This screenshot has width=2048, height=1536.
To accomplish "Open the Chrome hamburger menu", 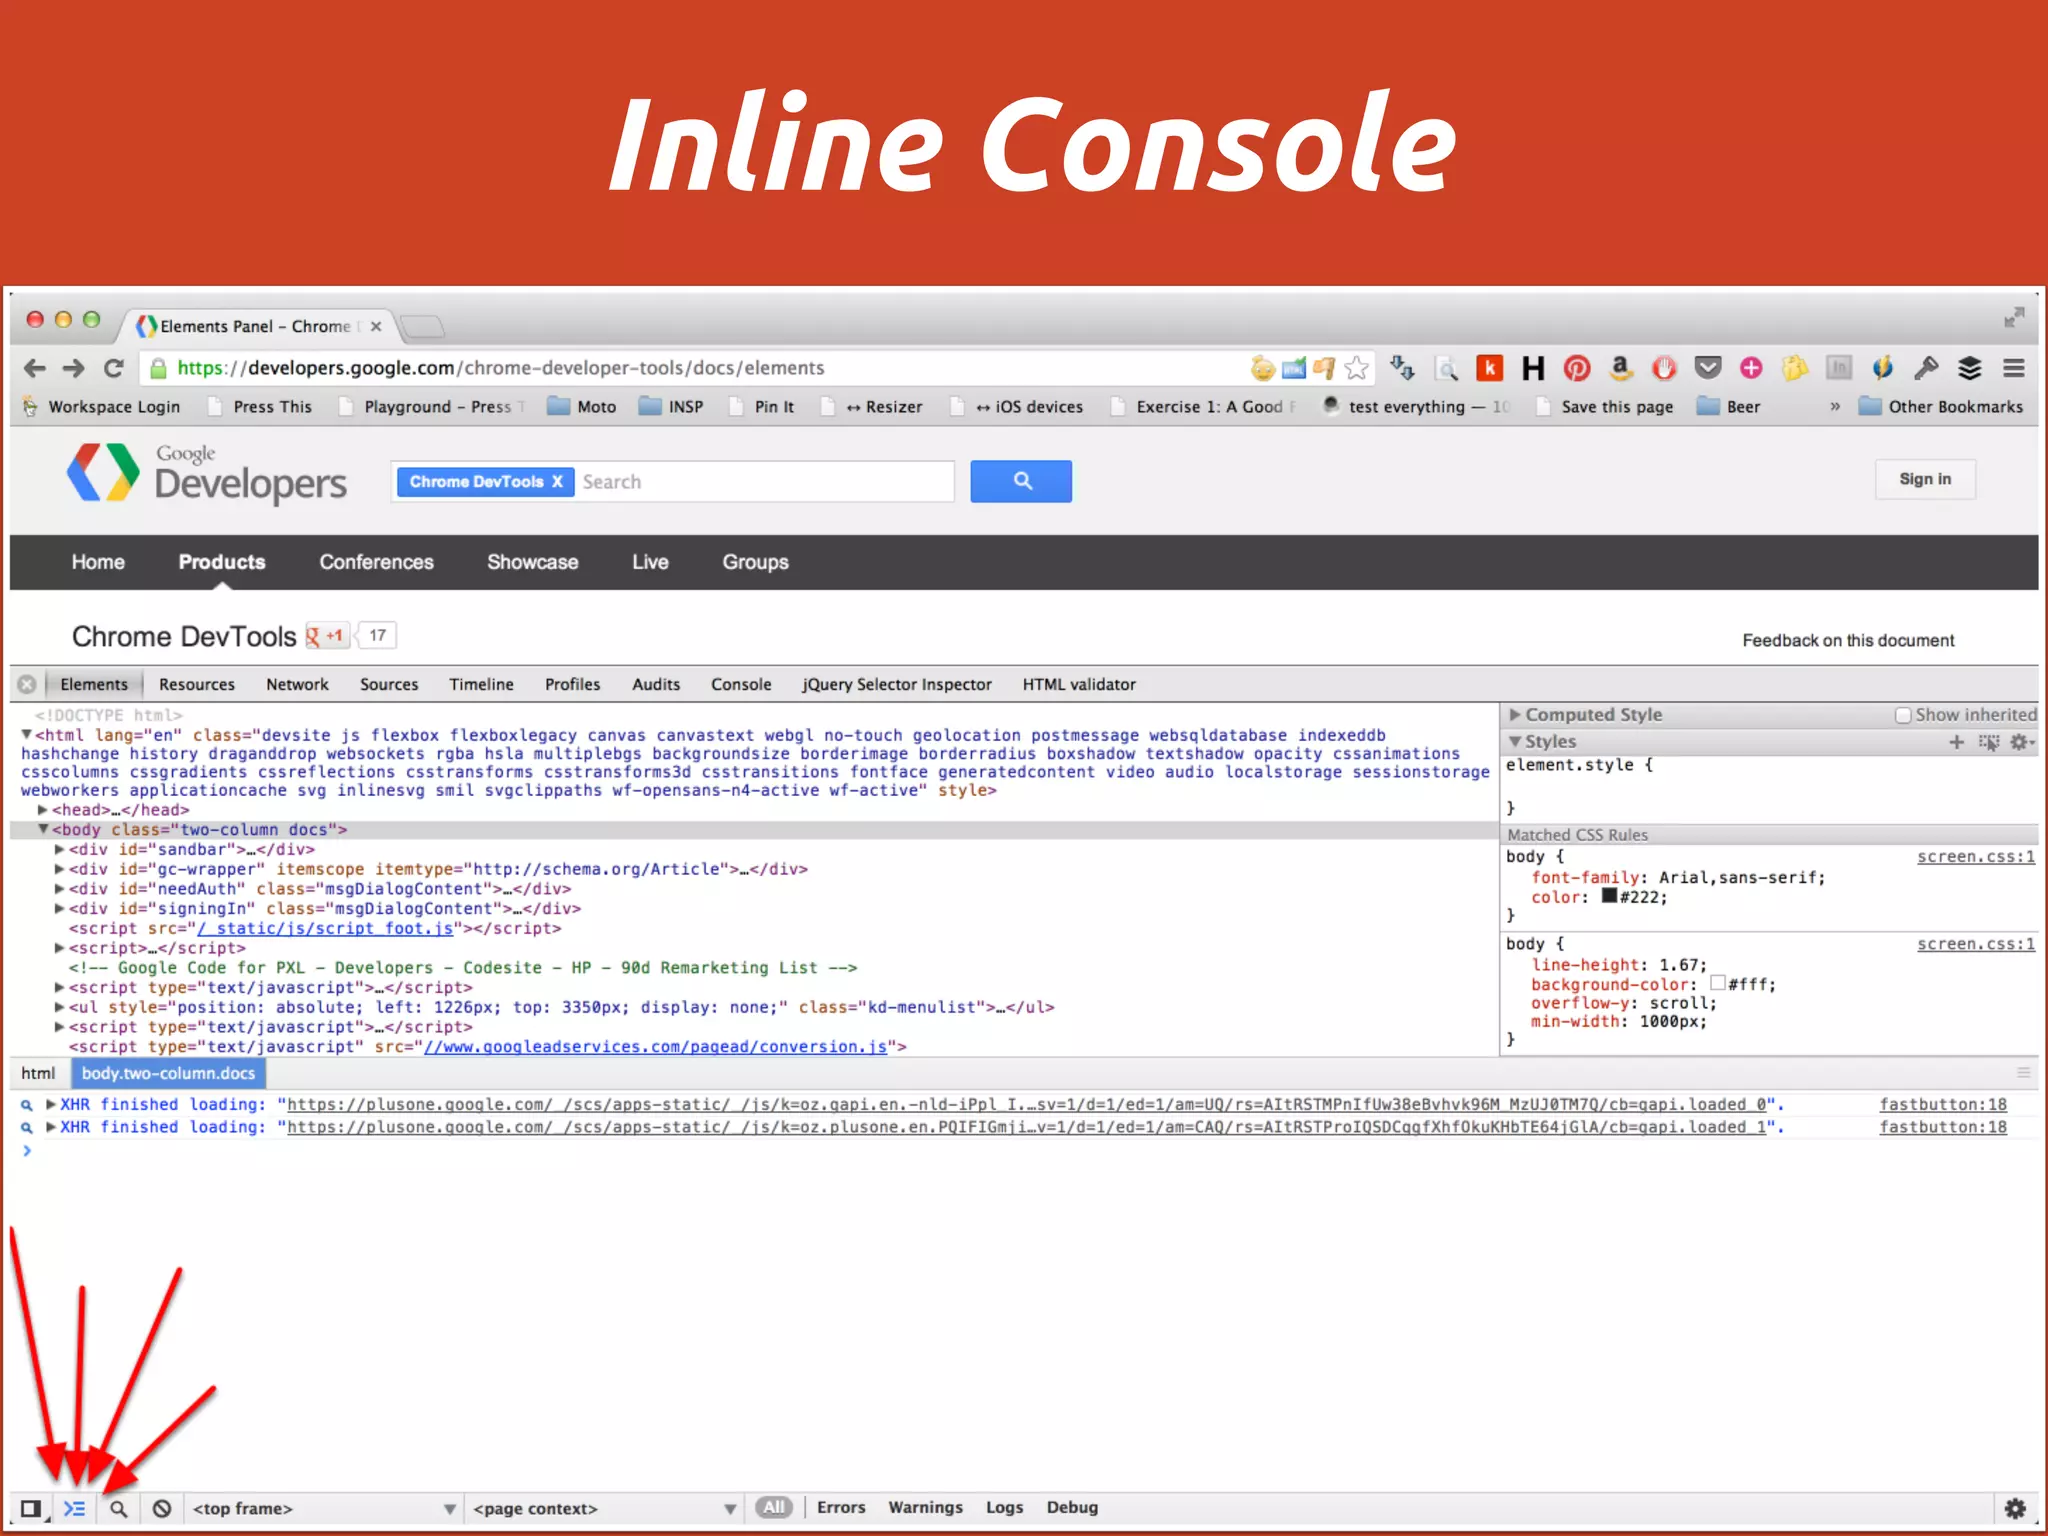I will pyautogui.click(x=2014, y=368).
